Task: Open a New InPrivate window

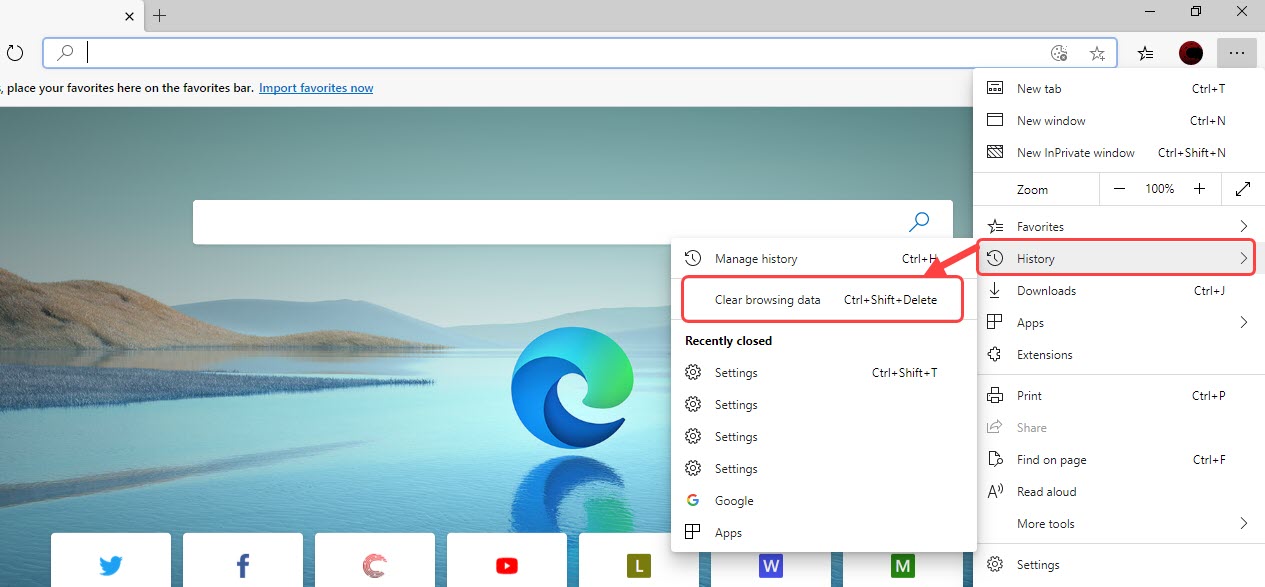Action: point(1118,153)
